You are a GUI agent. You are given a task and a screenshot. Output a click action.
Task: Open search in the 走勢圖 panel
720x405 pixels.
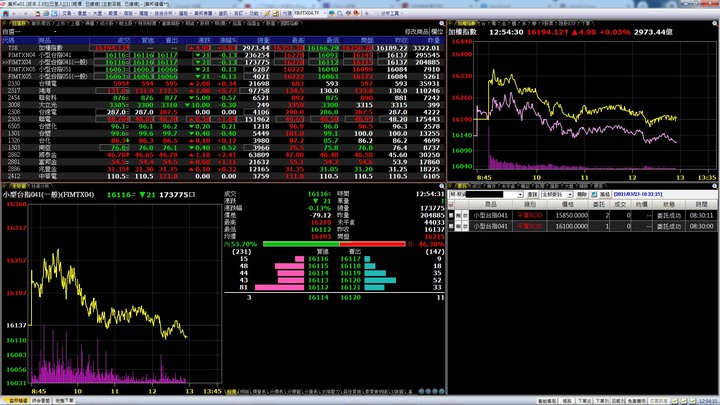442,186
